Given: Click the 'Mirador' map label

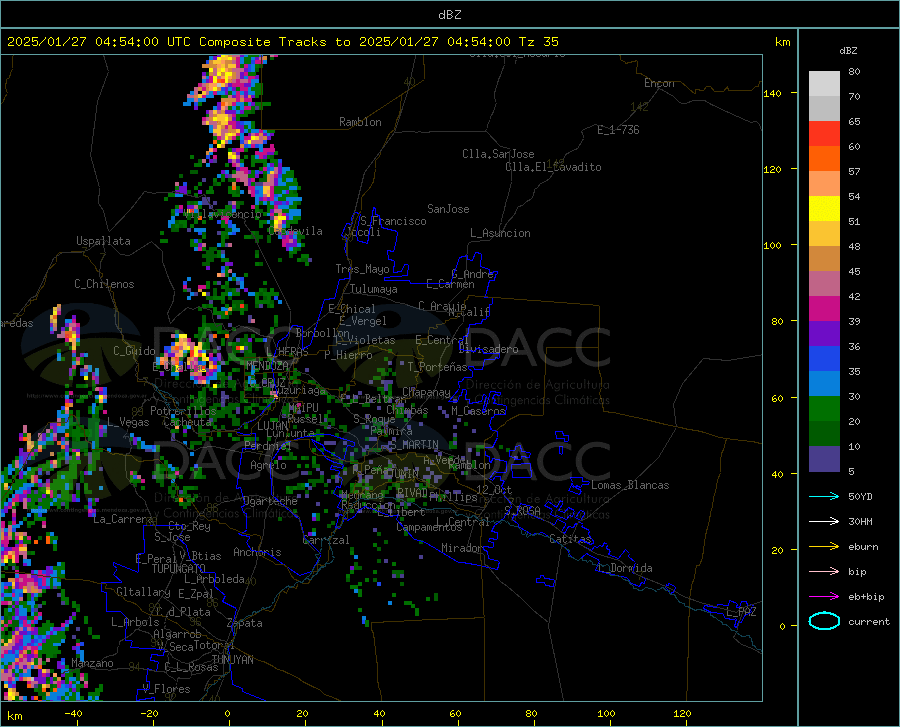Looking at the screenshot, I should pyautogui.click(x=462, y=548).
